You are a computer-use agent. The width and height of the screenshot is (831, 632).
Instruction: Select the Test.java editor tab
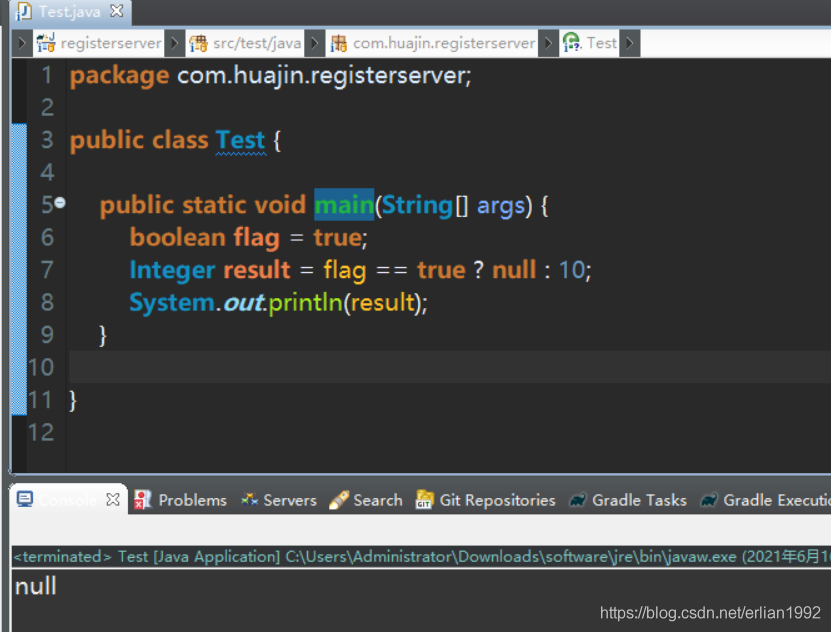point(69,12)
